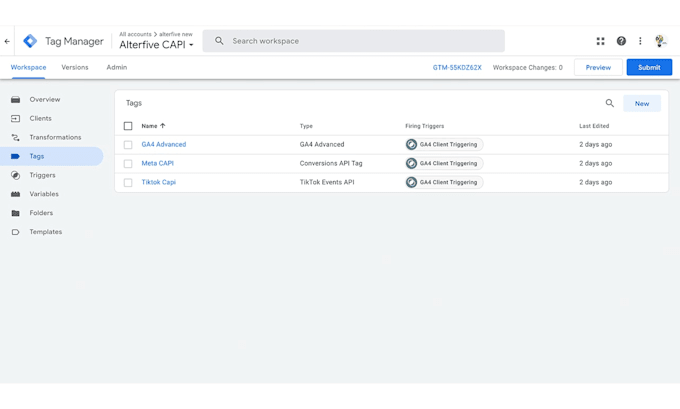680x409 pixels.
Task: Click 2 days ago in GA4 Advanced row
Action: (x=595, y=144)
